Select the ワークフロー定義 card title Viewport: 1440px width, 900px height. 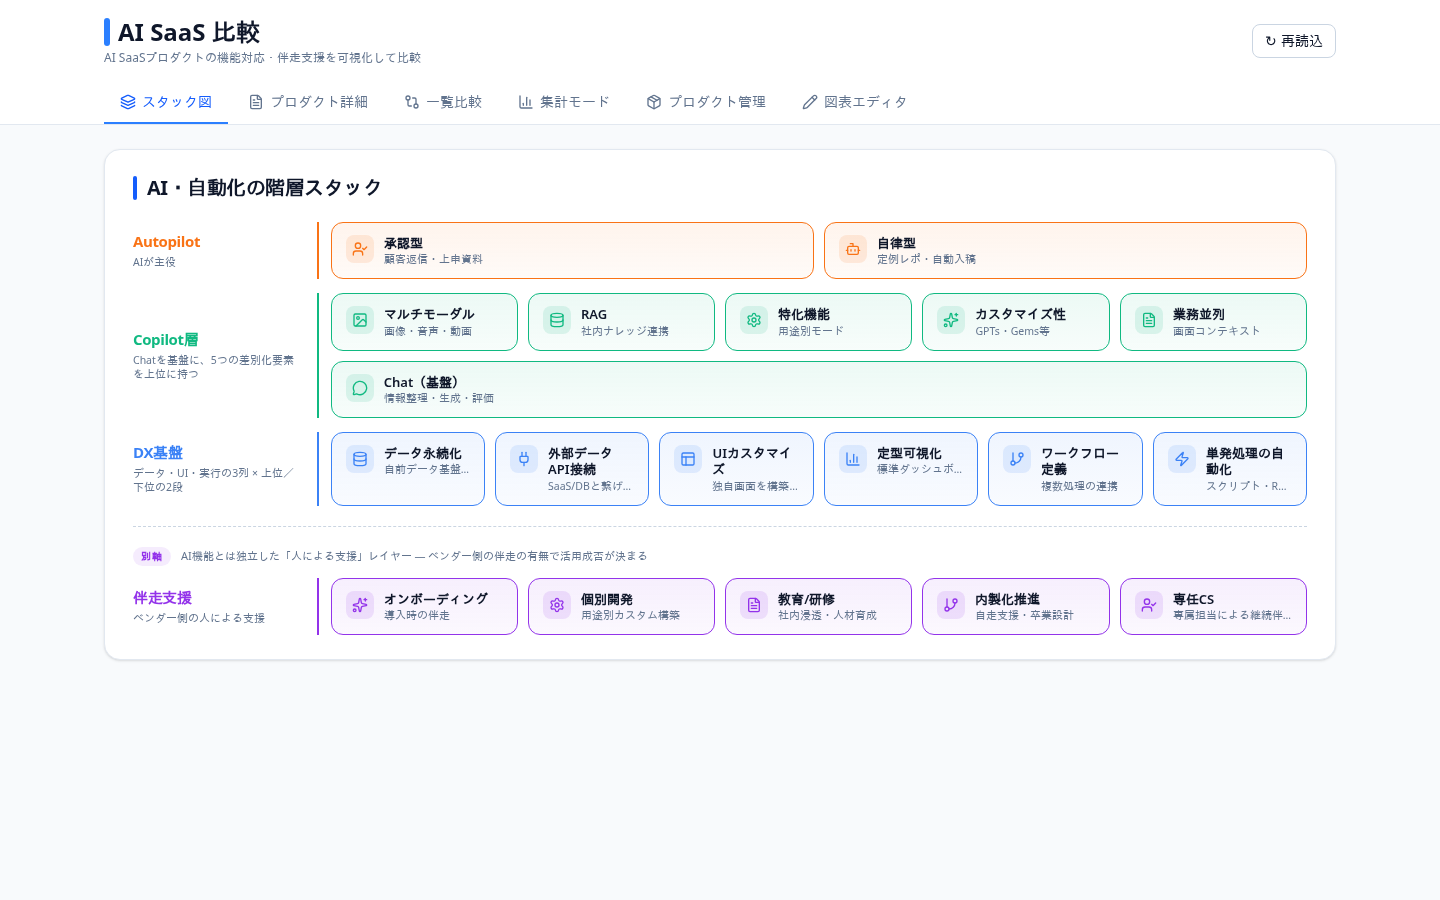(x=1080, y=461)
